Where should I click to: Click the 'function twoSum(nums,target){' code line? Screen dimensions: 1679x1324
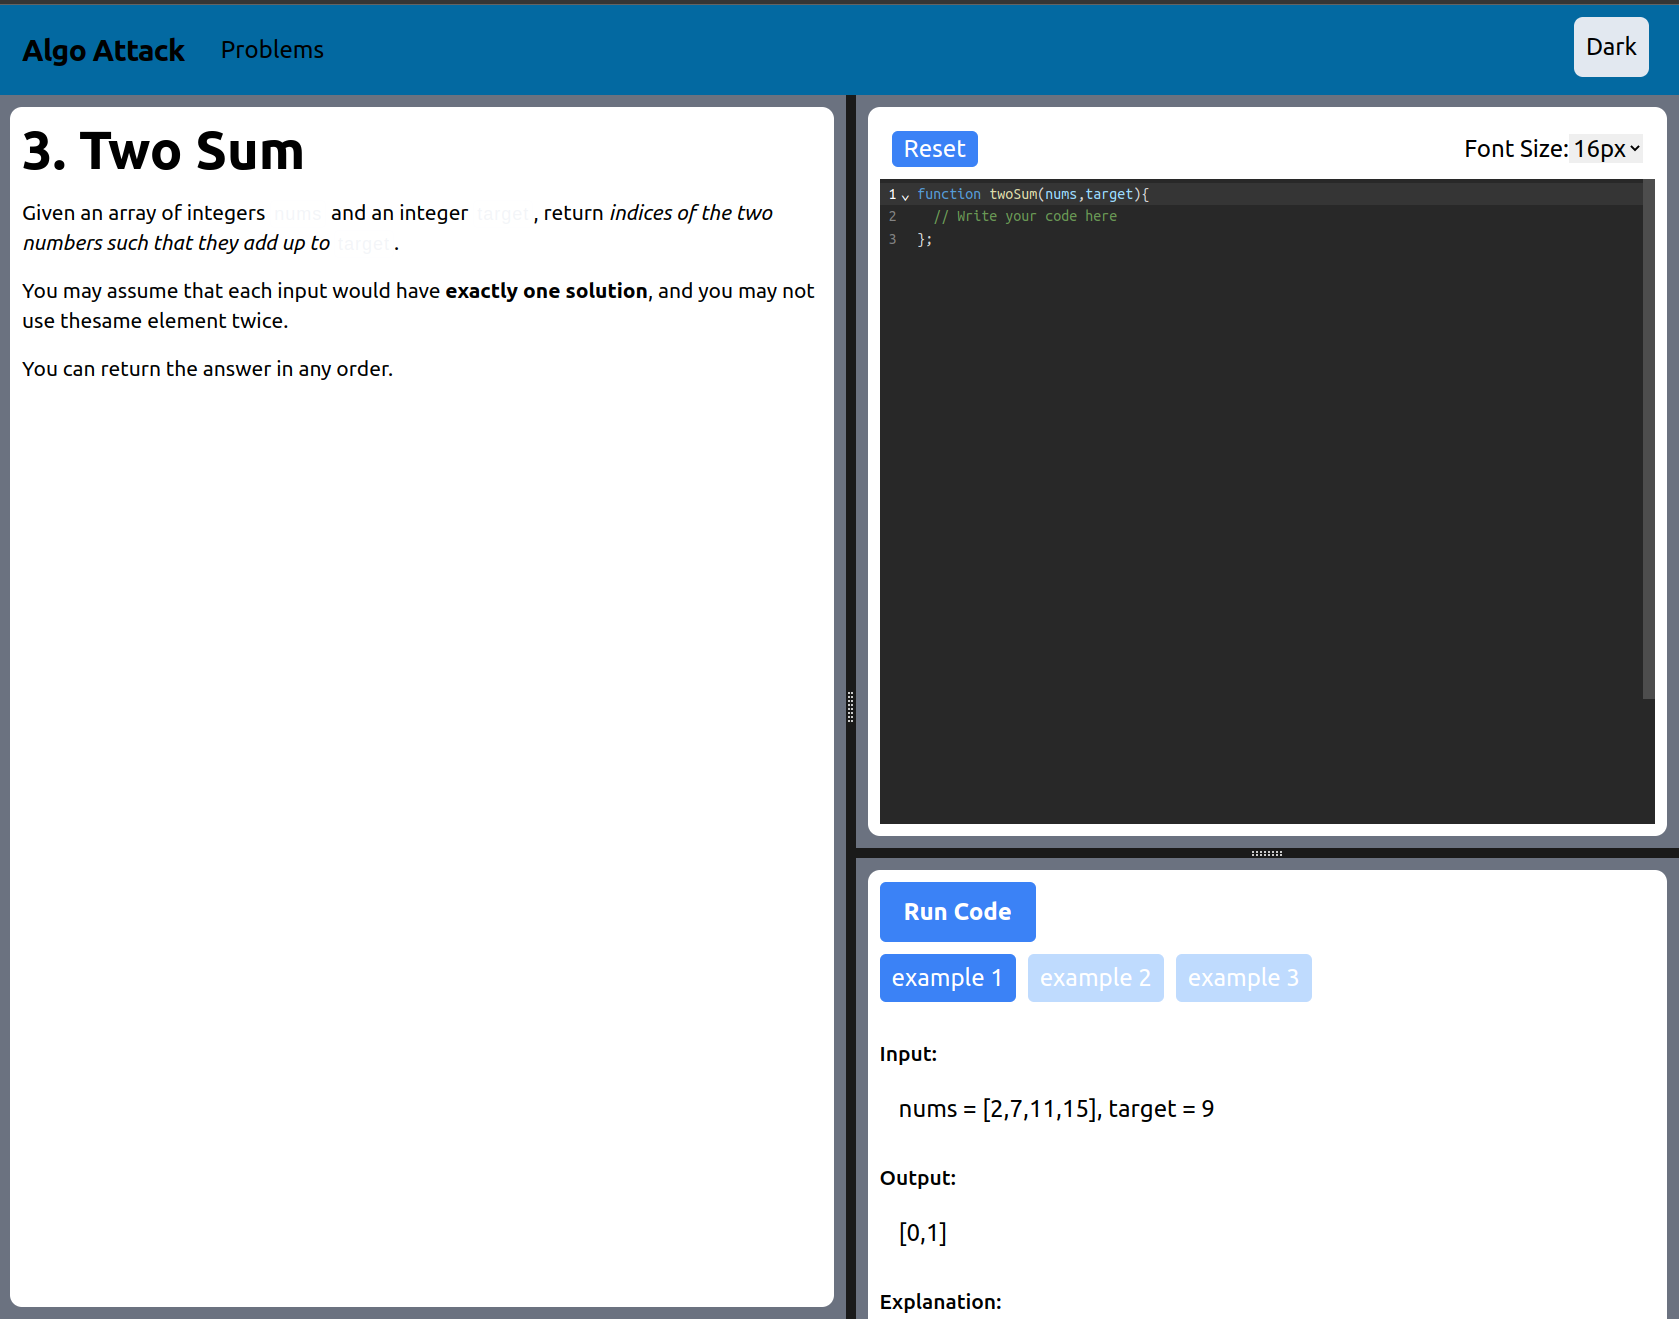(1033, 194)
